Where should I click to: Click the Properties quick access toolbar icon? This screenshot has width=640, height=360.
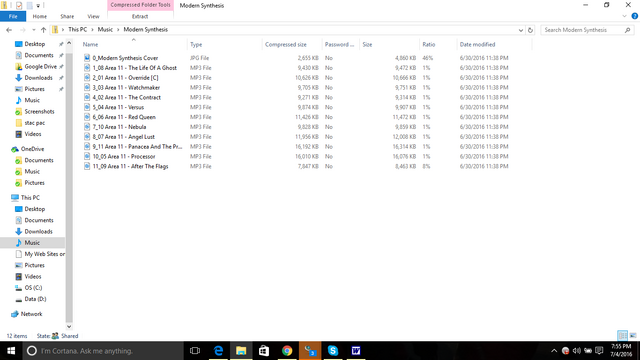[19, 5]
